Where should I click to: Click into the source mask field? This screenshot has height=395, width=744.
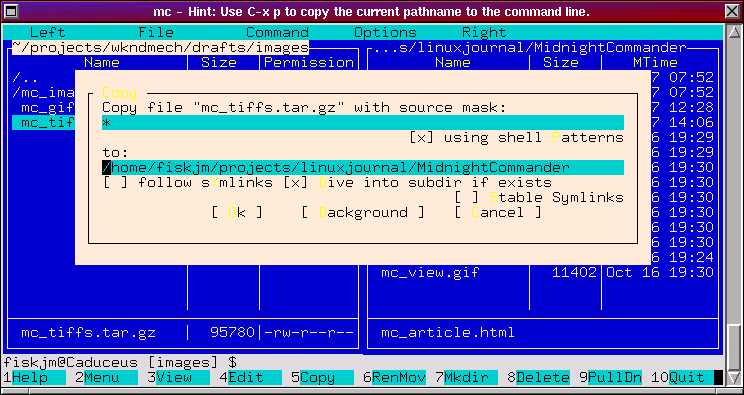[363, 122]
